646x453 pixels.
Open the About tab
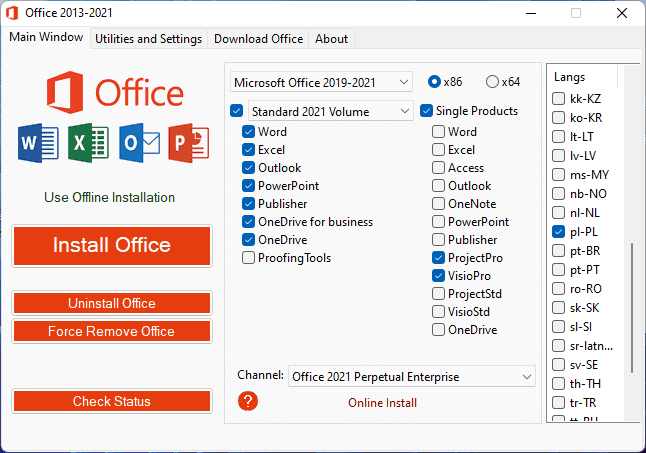click(x=331, y=39)
